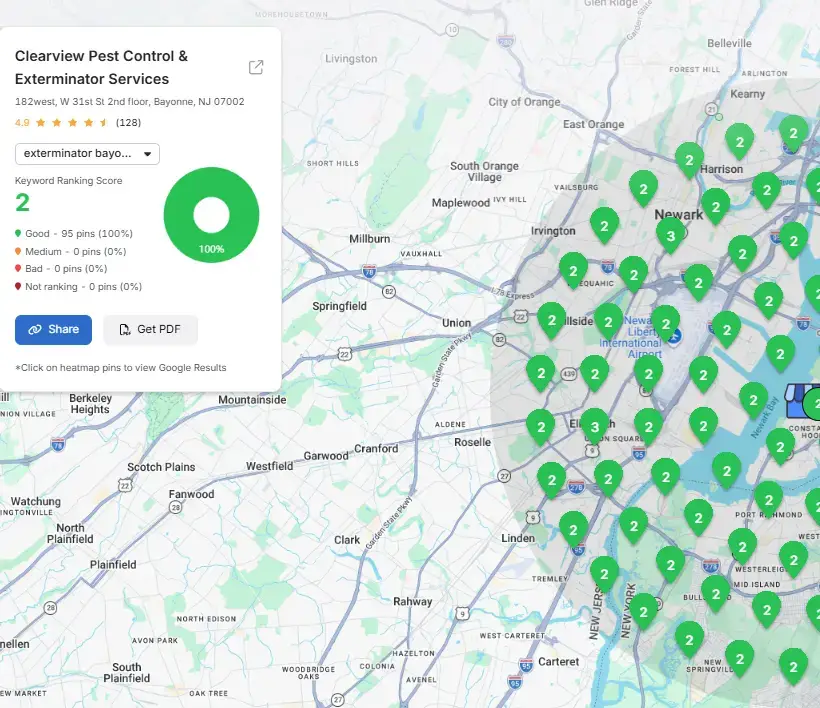Click the dropdown arrow in keyword selector

[x=147, y=154]
